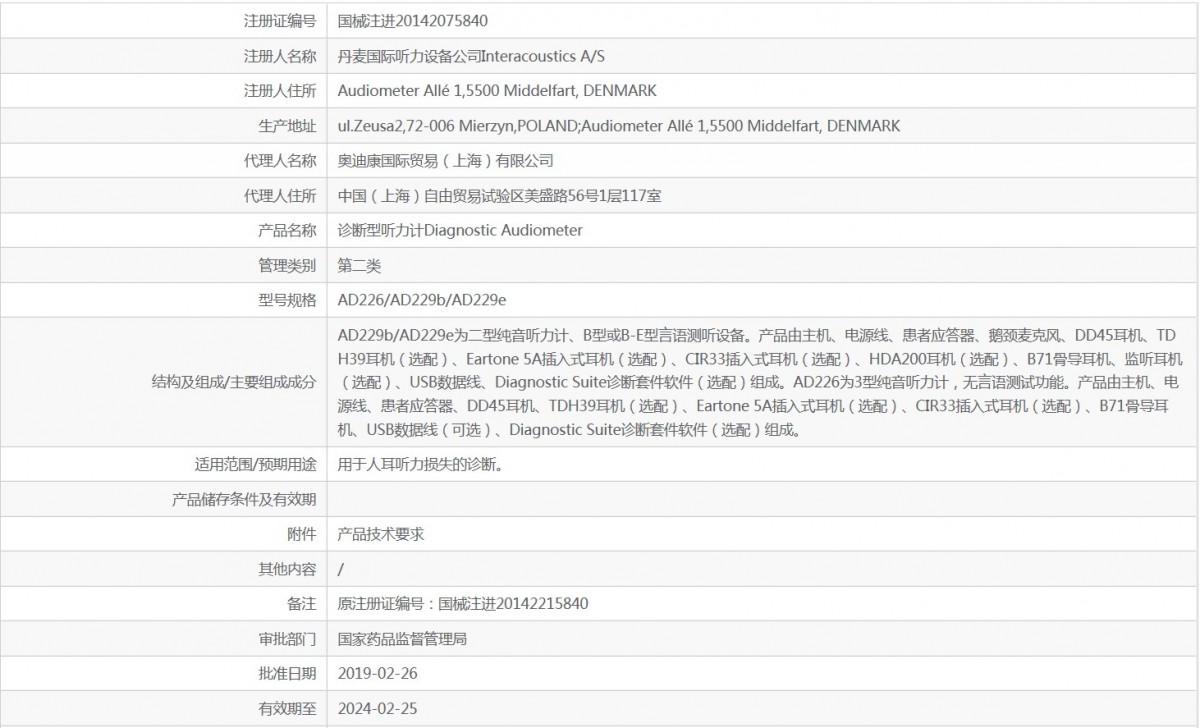The width and height of the screenshot is (1200, 728).
Task: Select the 注册证编号 label cell
Action: pos(280,20)
